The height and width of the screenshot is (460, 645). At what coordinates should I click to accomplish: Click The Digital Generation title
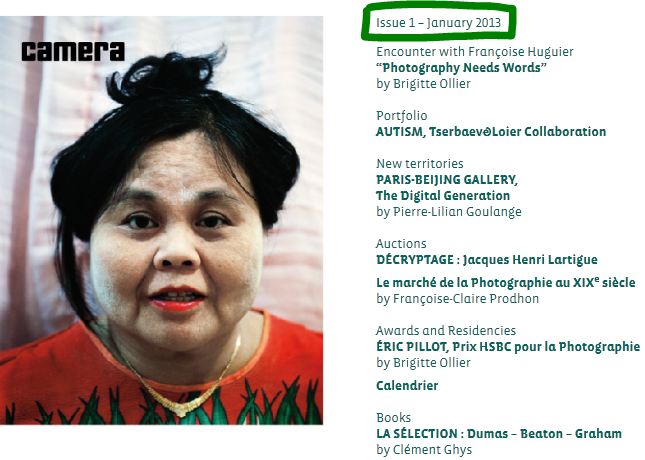(443, 195)
